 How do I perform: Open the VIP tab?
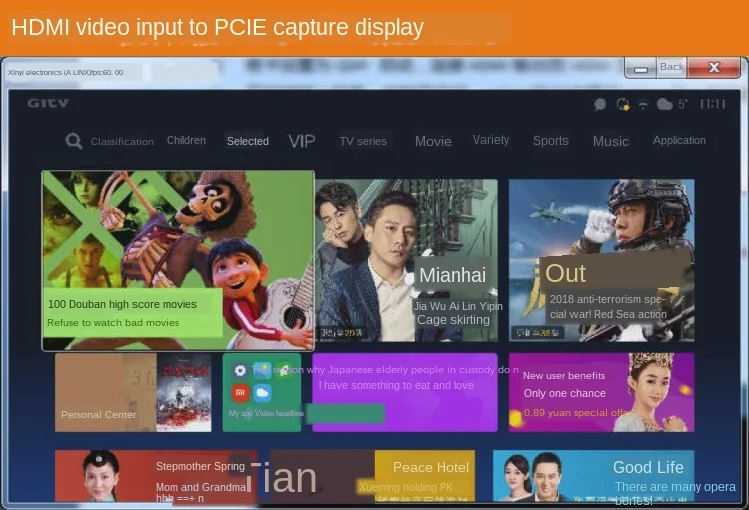tap(302, 141)
